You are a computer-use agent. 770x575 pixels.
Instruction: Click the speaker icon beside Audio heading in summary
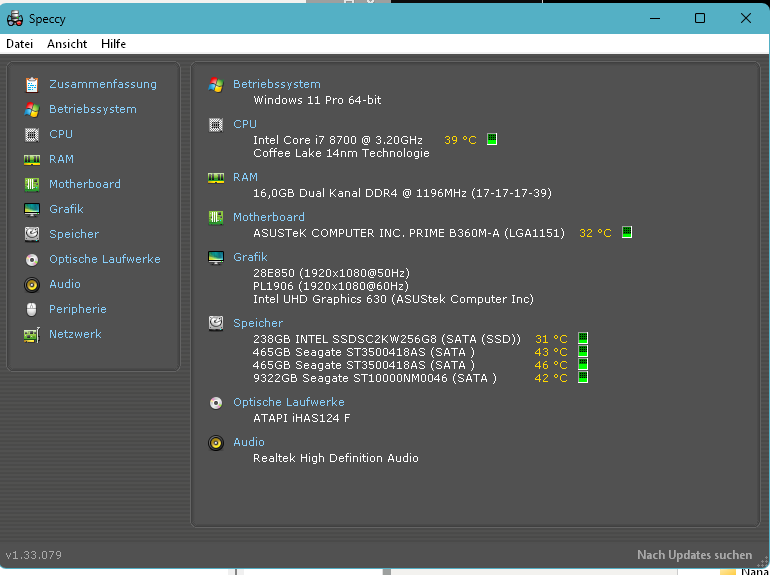216,442
